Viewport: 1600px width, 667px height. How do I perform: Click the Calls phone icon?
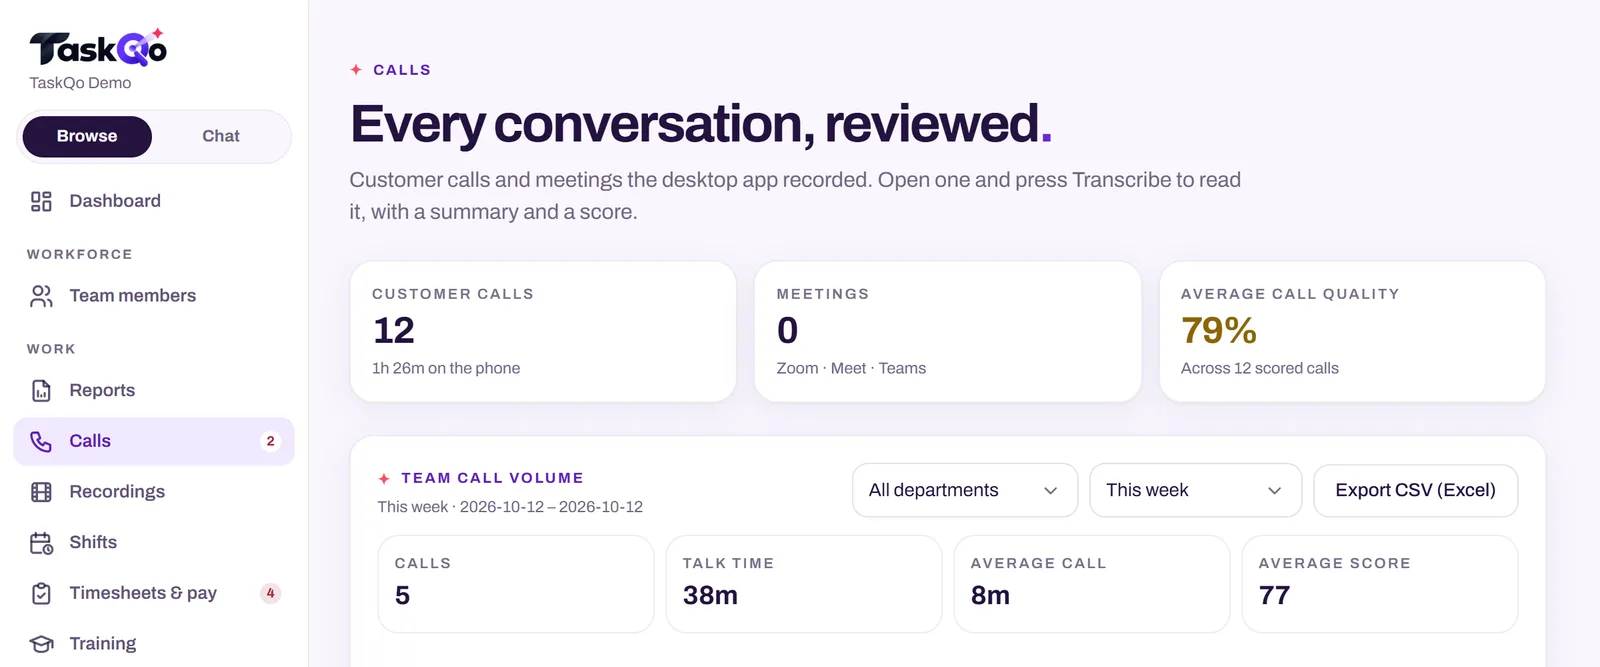tap(41, 441)
